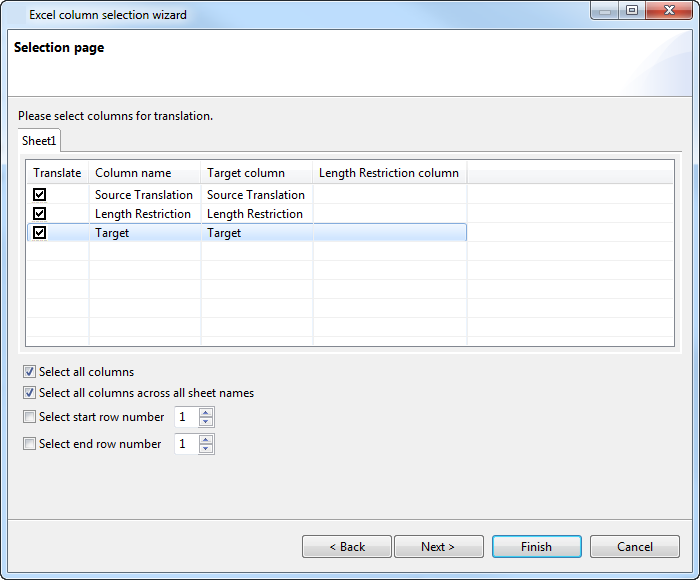The height and width of the screenshot is (580, 700).
Task: Click the start row number field
Action: [187, 417]
